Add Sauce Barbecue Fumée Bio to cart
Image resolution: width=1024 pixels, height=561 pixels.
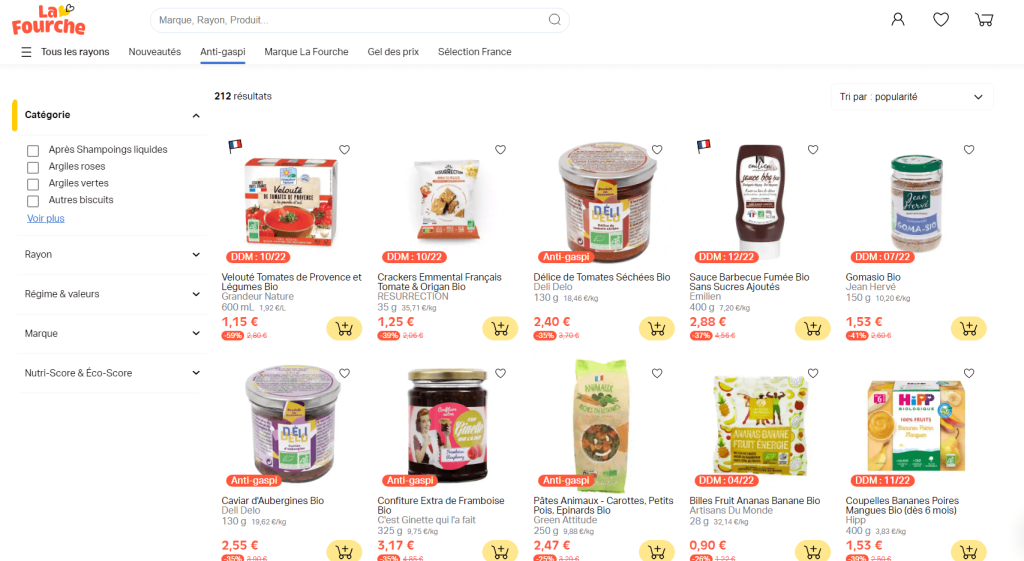point(812,329)
